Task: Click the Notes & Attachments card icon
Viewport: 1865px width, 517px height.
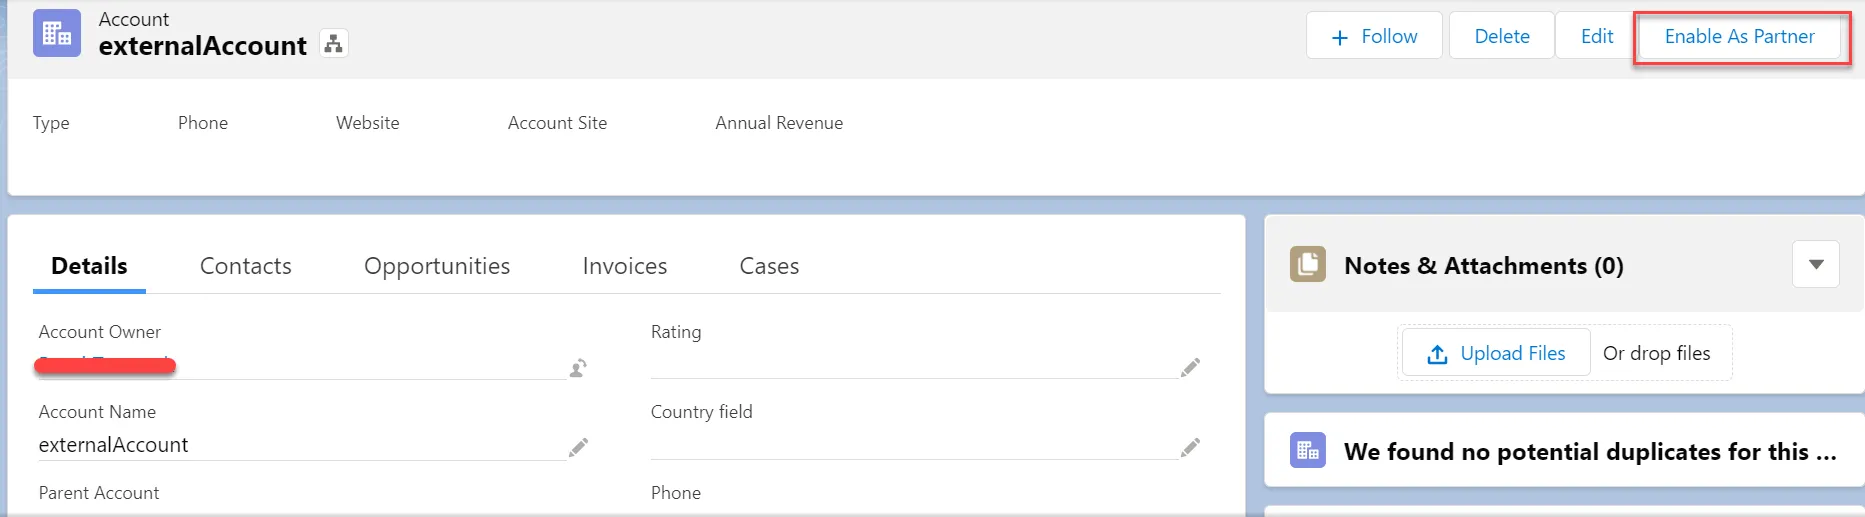Action: point(1307,265)
